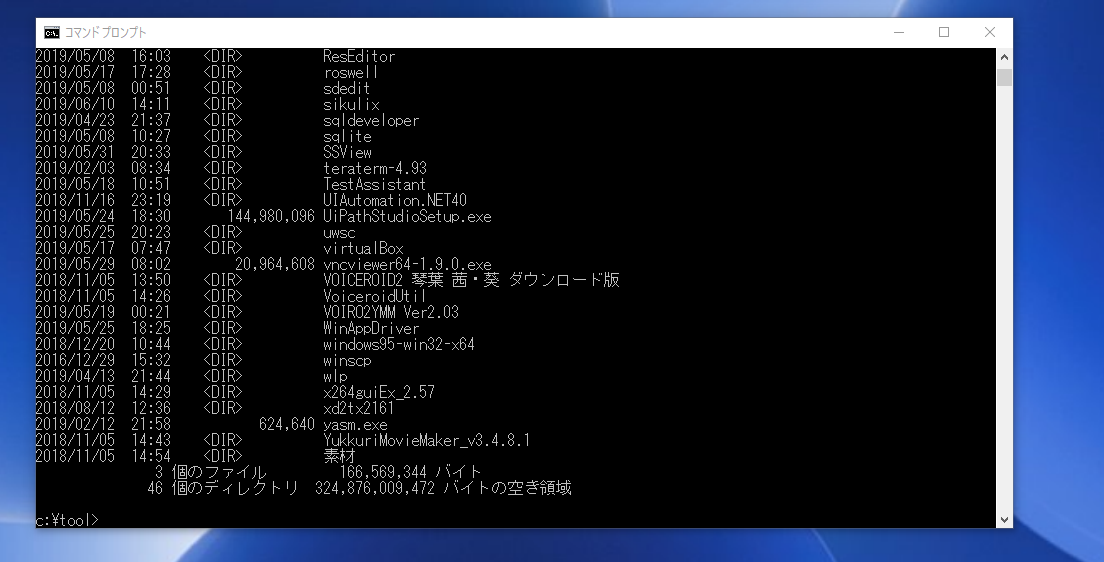The height and width of the screenshot is (562, 1104).
Task: Click the 46 個のディレクトリ summary text
Action: [223, 488]
